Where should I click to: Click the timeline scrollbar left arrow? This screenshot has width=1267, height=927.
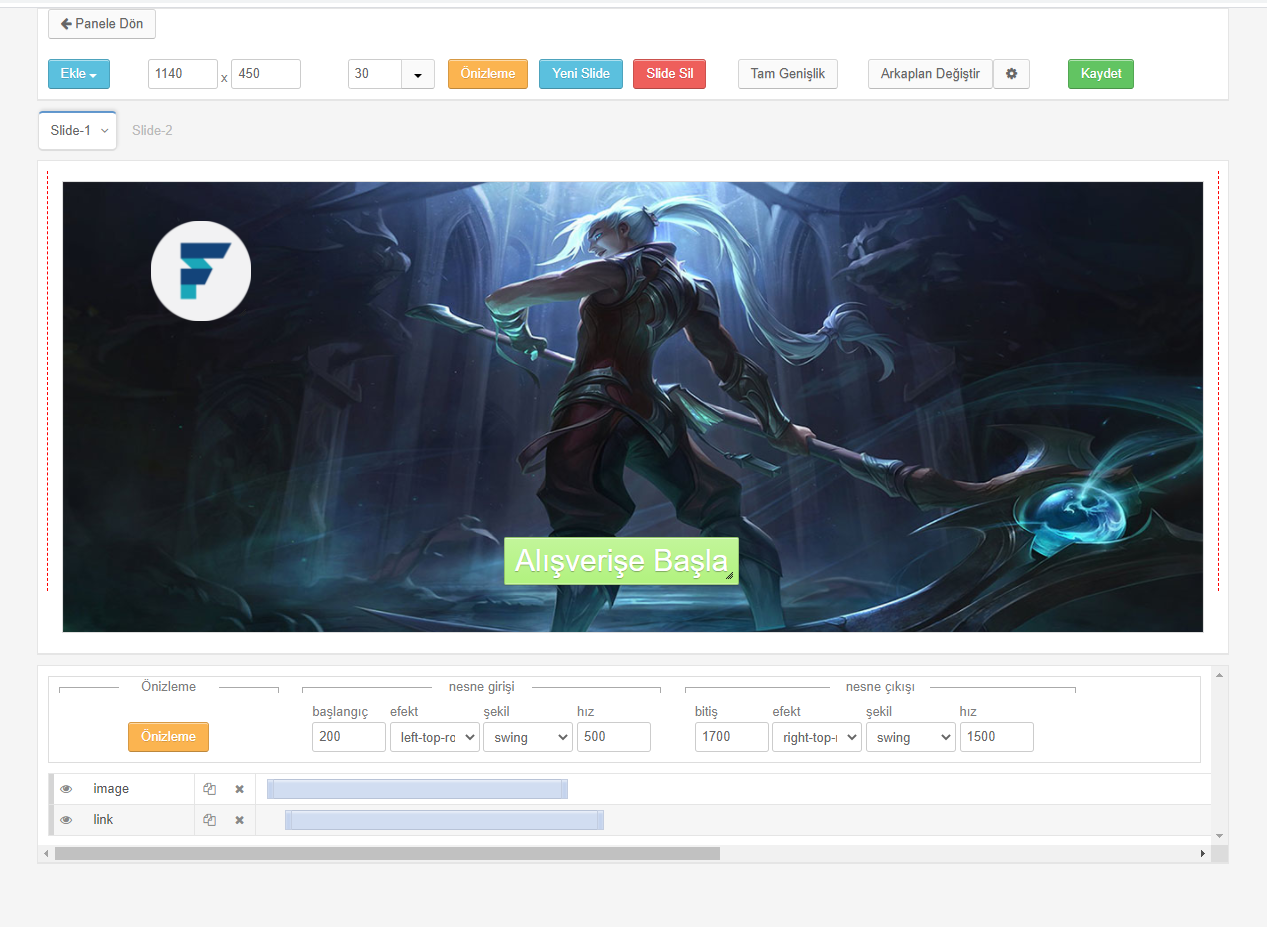(45, 854)
